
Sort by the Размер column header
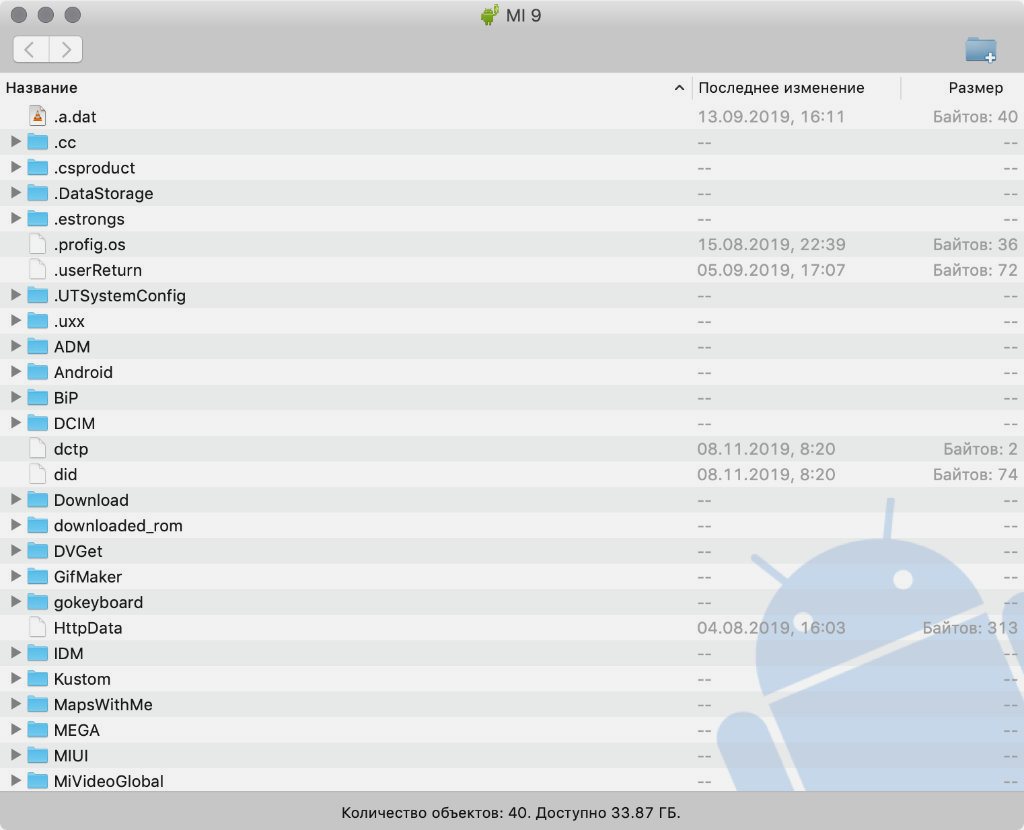coord(976,88)
